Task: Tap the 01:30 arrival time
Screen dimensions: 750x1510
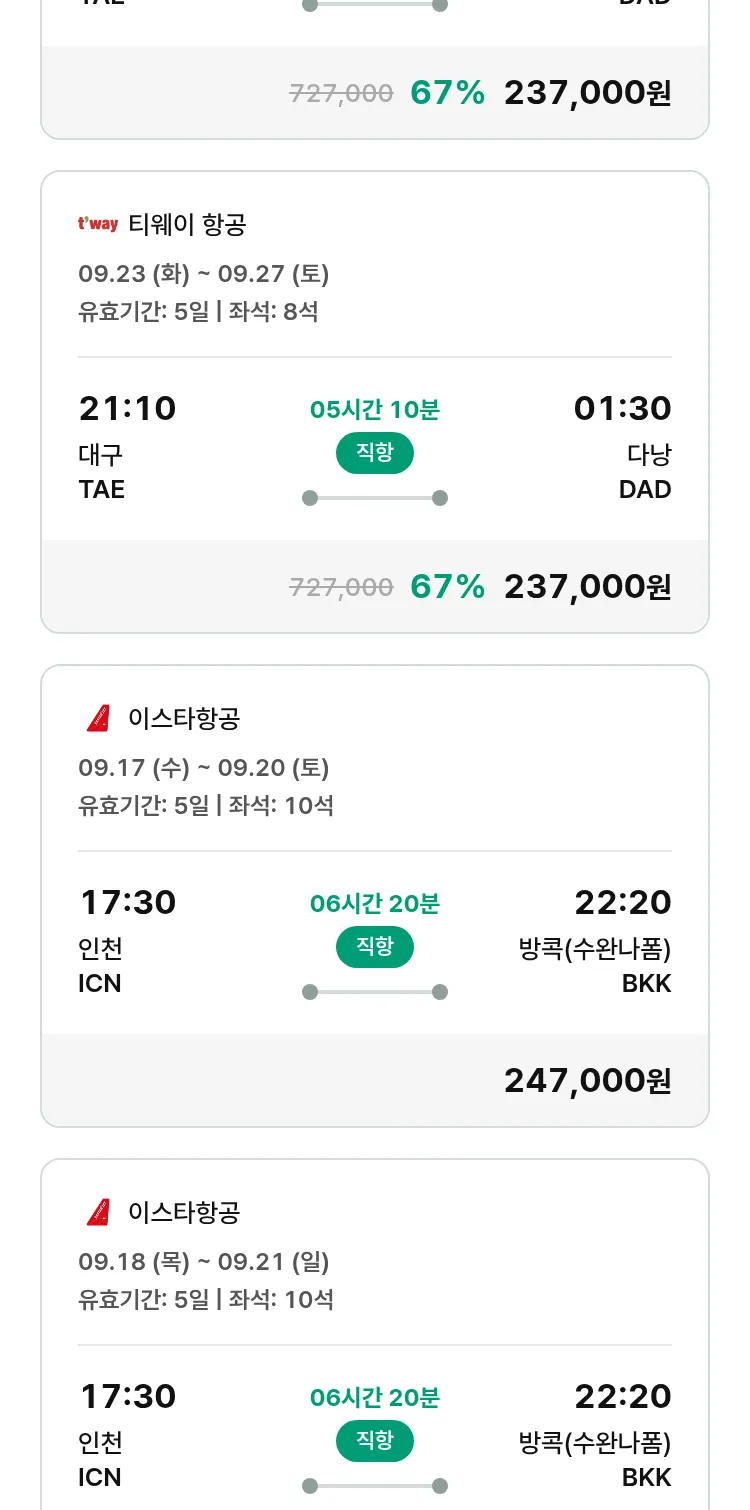Action: [622, 409]
